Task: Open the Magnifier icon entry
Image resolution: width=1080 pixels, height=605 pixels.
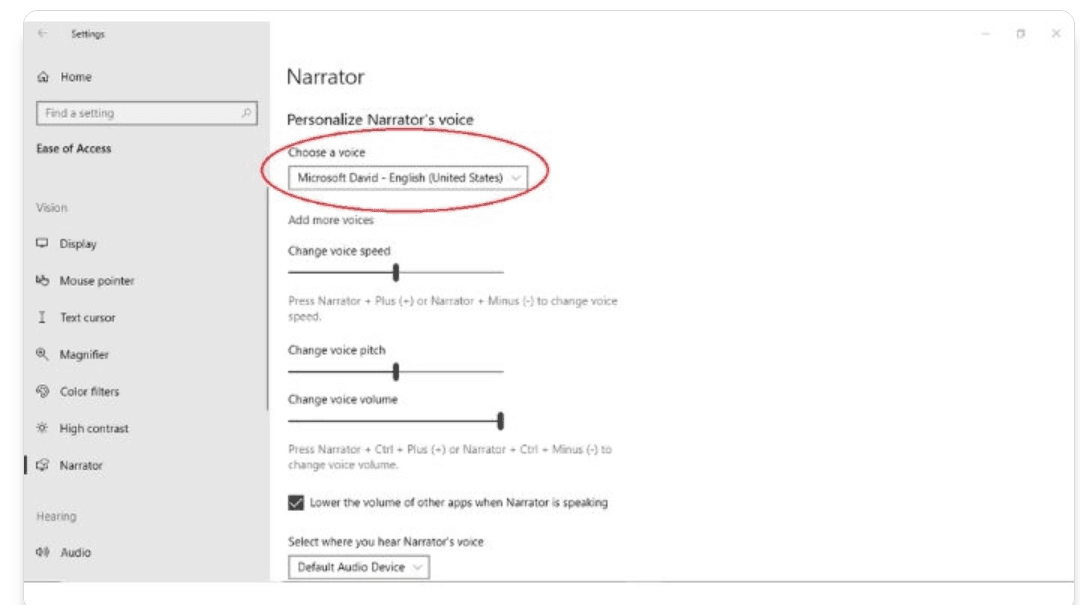Action: click(x=43, y=354)
